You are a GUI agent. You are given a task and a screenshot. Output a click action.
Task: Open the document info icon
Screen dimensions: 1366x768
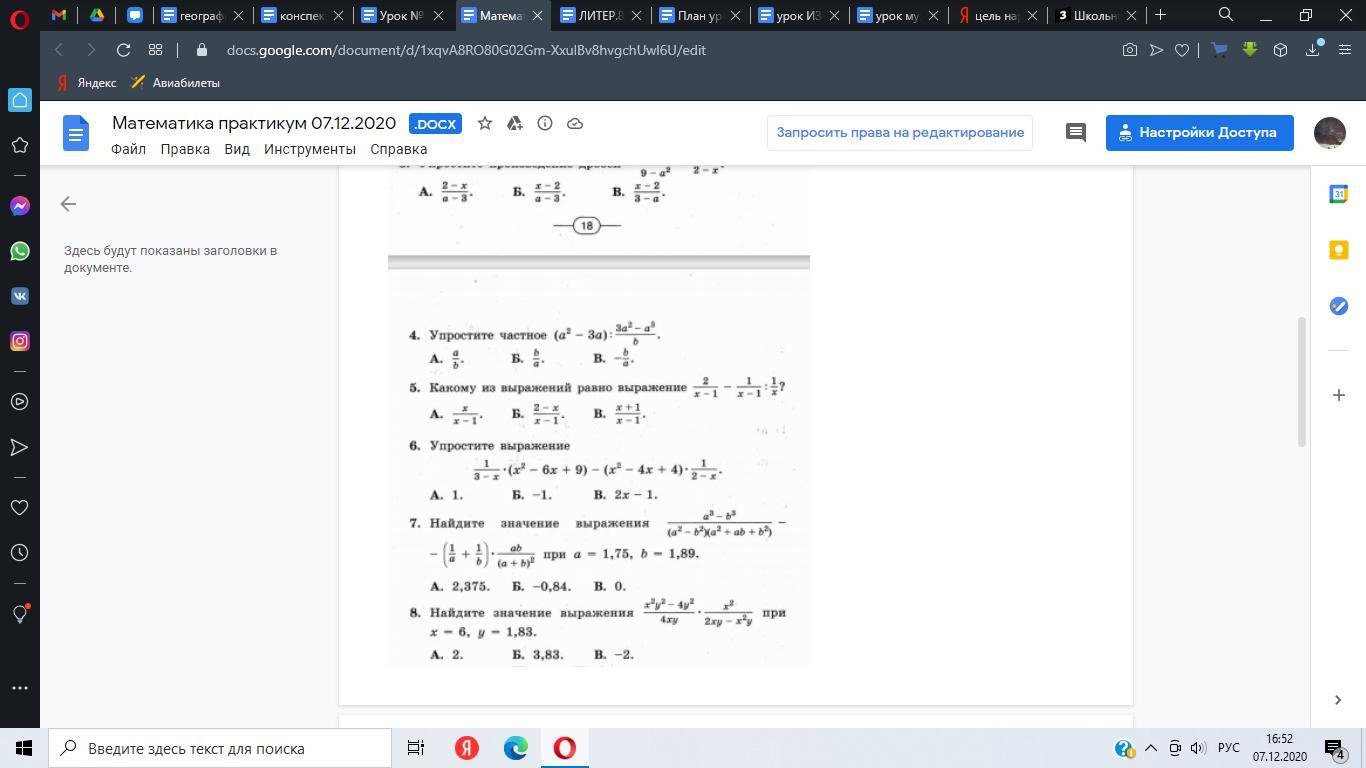pos(545,123)
